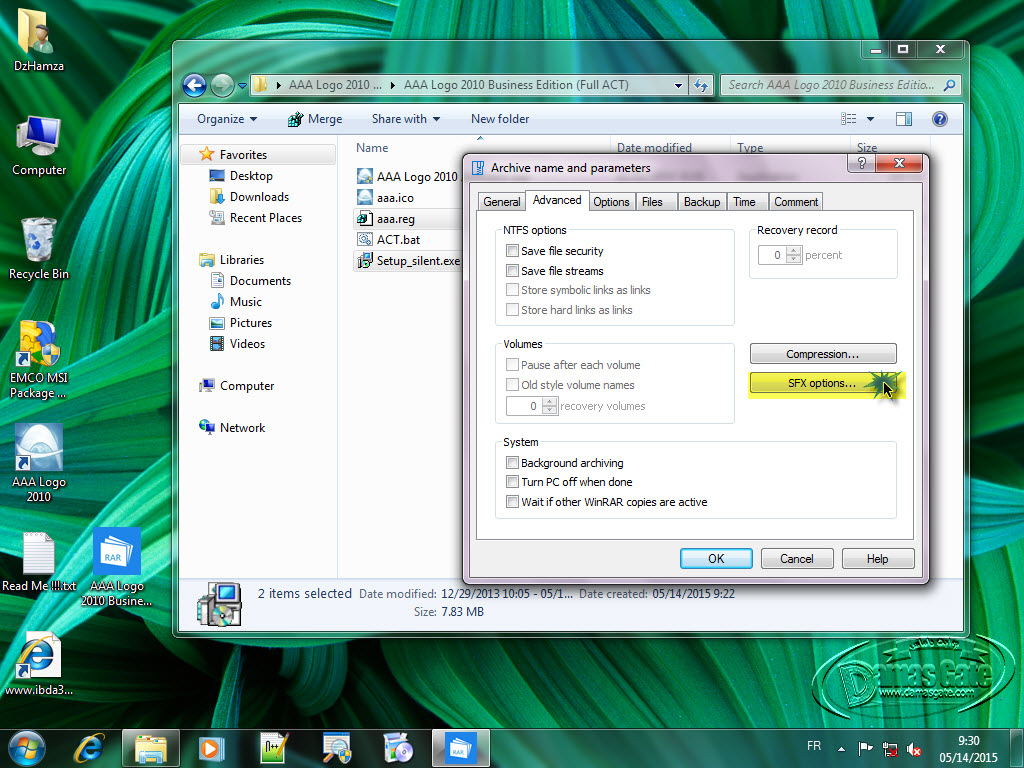Toggle Store symbolic links as links
The width and height of the screenshot is (1024, 768).
pos(512,290)
